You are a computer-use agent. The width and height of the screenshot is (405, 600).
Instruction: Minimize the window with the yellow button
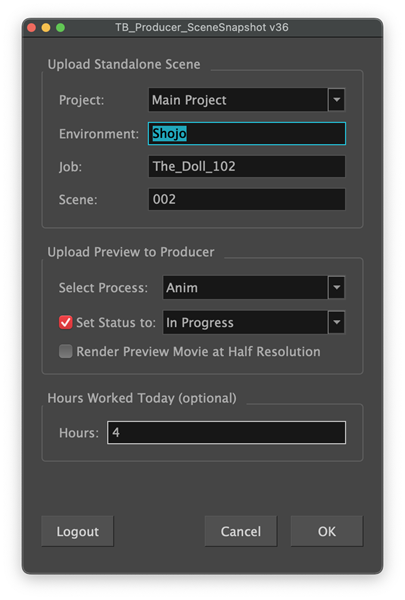tap(46, 28)
